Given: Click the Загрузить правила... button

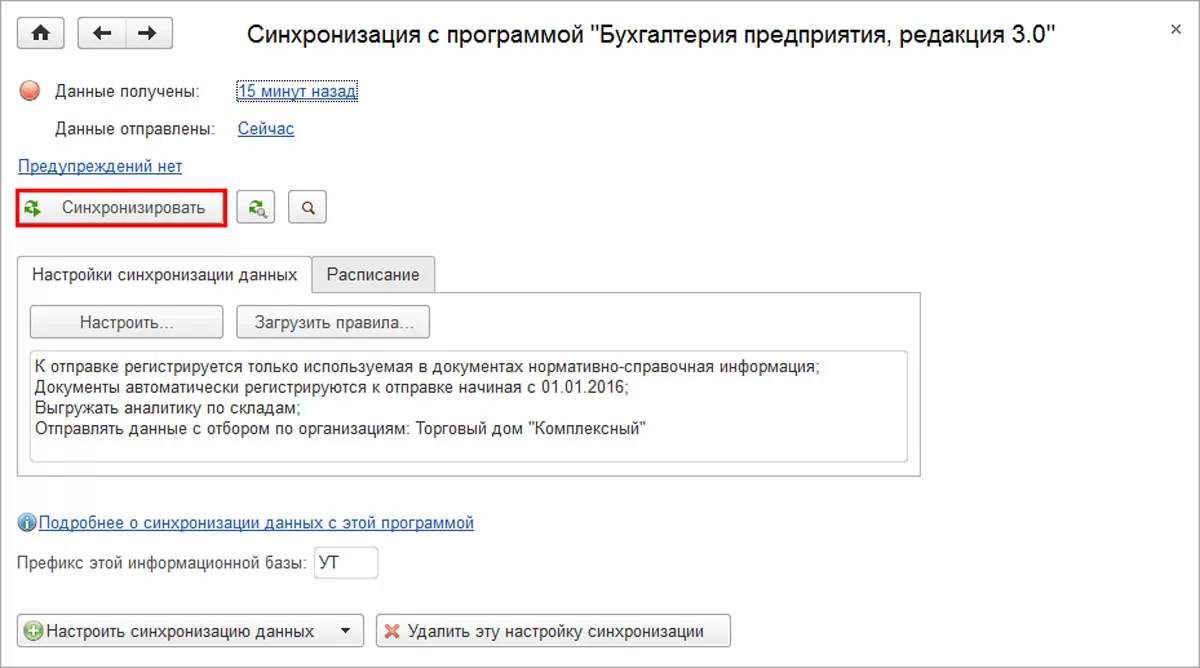Looking at the screenshot, I should (x=333, y=322).
